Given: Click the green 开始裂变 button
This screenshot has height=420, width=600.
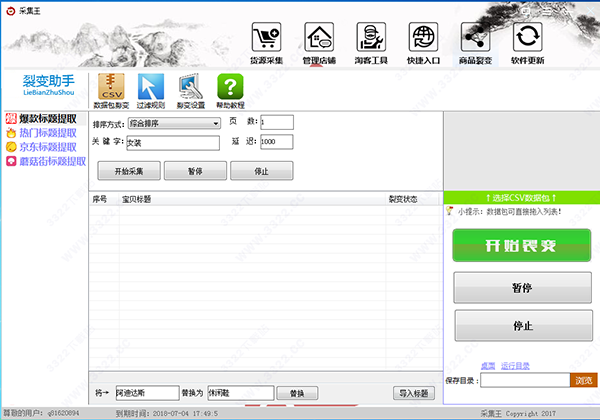Looking at the screenshot, I should point(522,246).
